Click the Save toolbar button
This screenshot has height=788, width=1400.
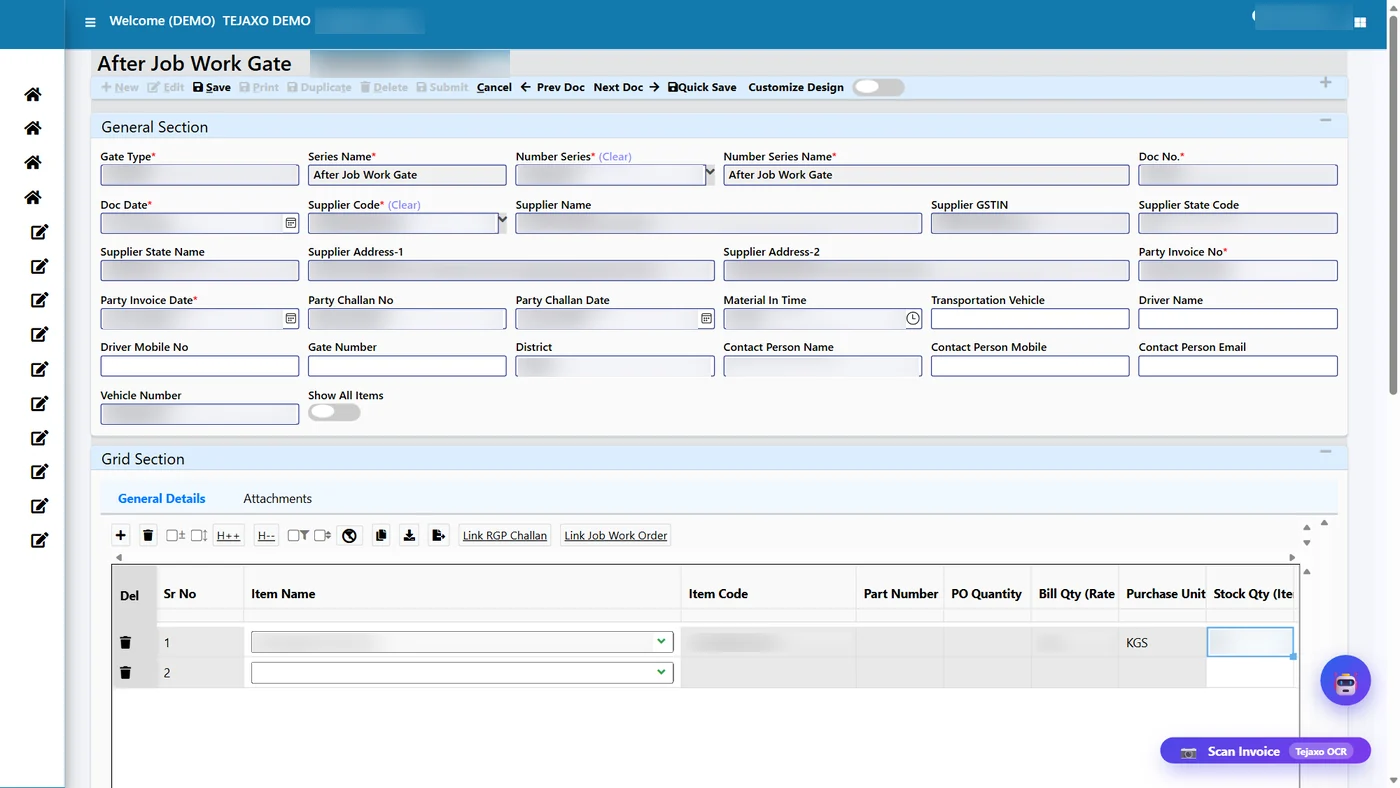pyautogui.click(x=212, y=87)
